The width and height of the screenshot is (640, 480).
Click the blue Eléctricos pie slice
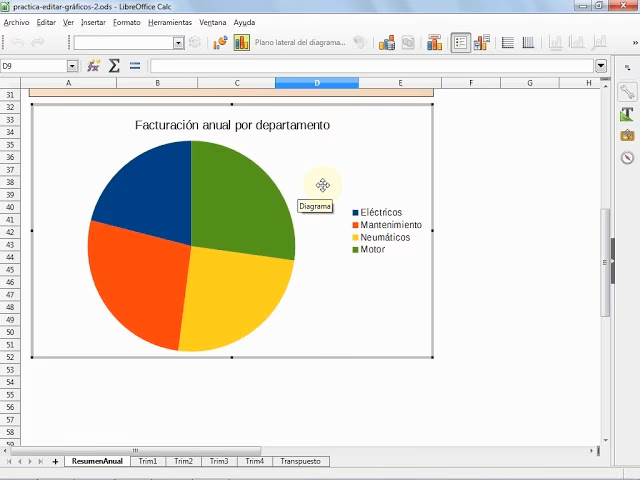(x=153, y=192)
